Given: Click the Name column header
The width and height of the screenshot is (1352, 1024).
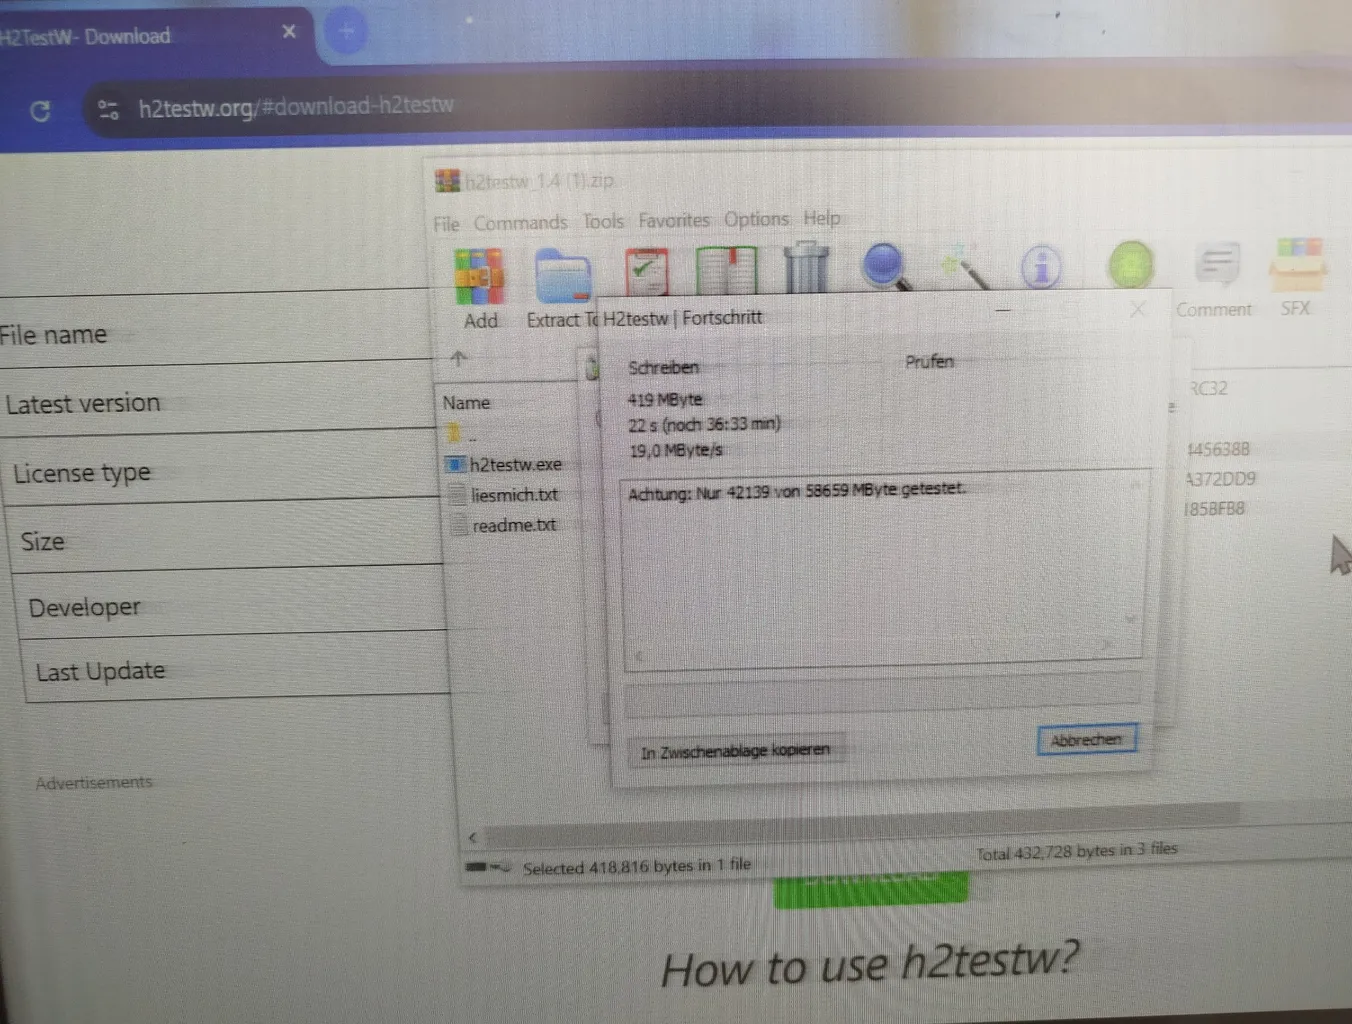Looking at the screenshot, I should click(466, 402).
